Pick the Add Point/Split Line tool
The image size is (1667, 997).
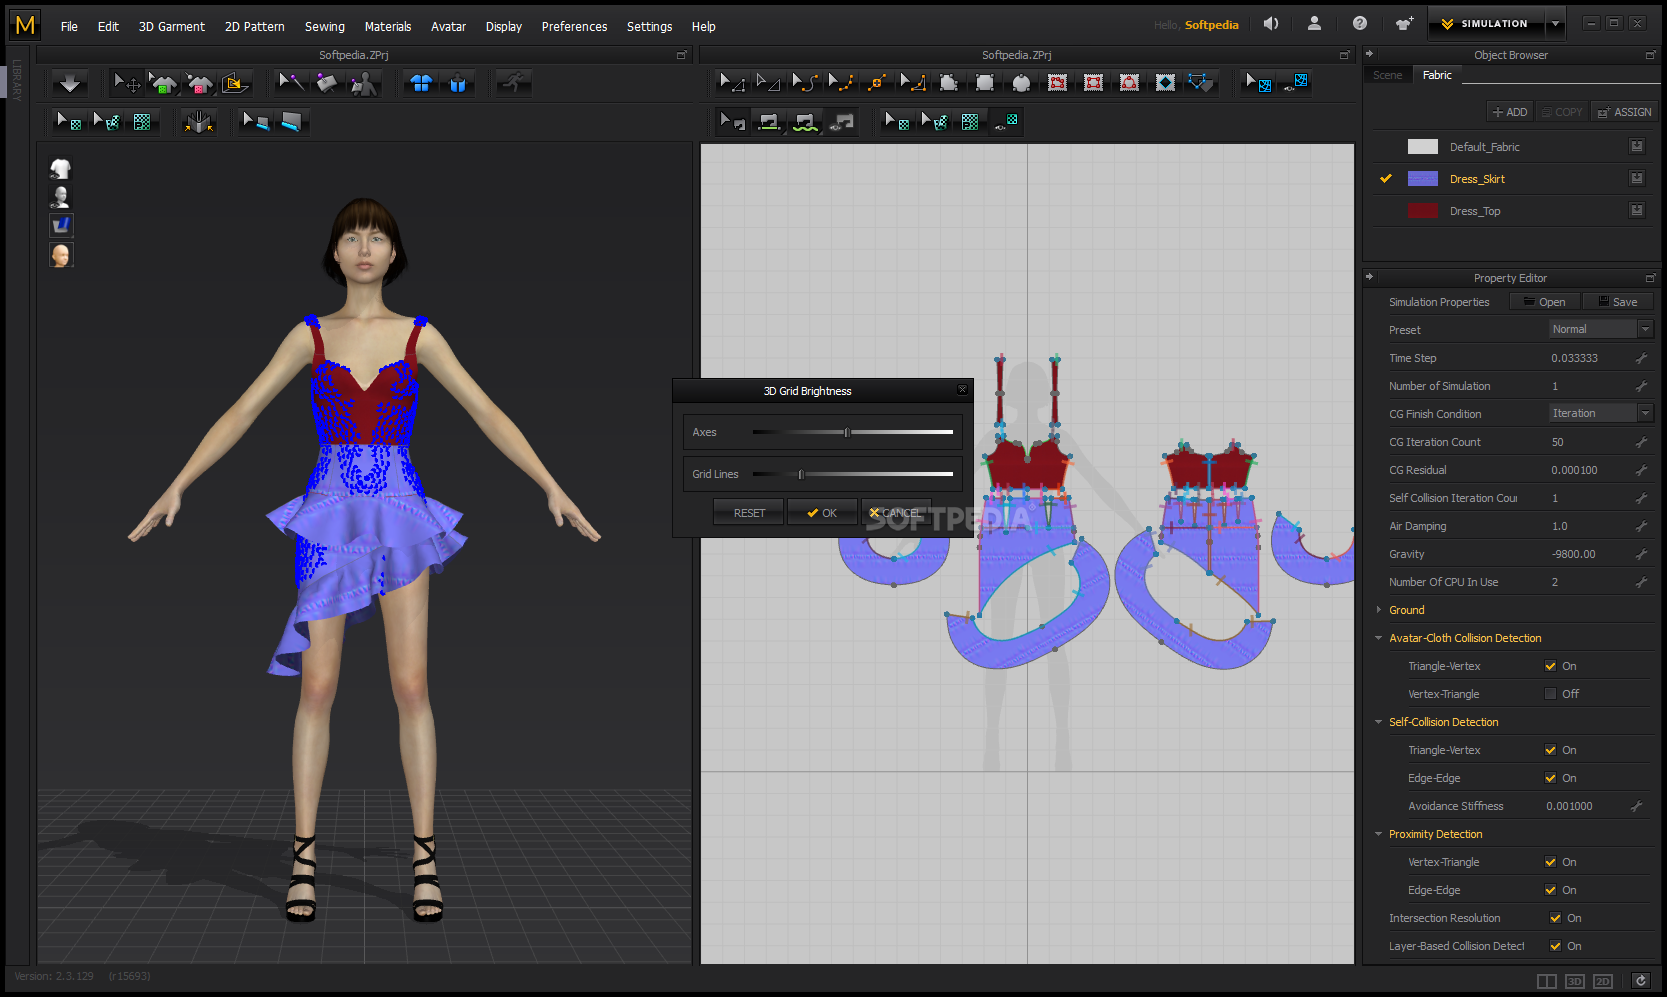pyautogui.click(x=877, y=83)
